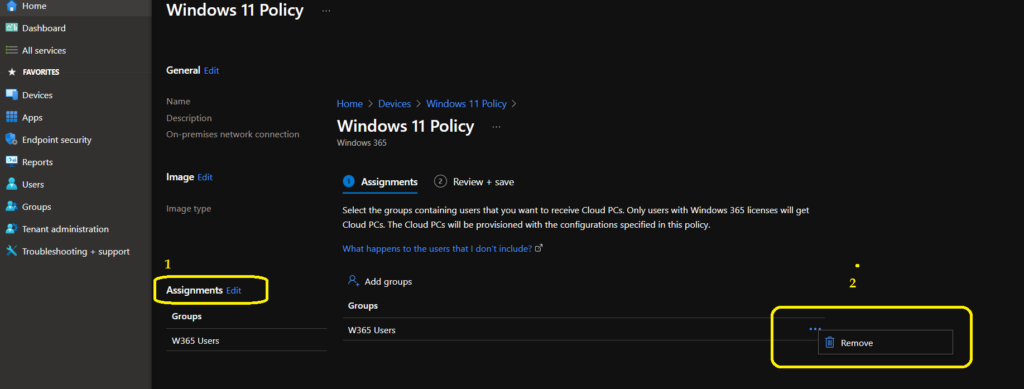The height and width of the screenshot is (389, 1024).
Task: Open Tenant administration icon
Action: tap(11, 229)
